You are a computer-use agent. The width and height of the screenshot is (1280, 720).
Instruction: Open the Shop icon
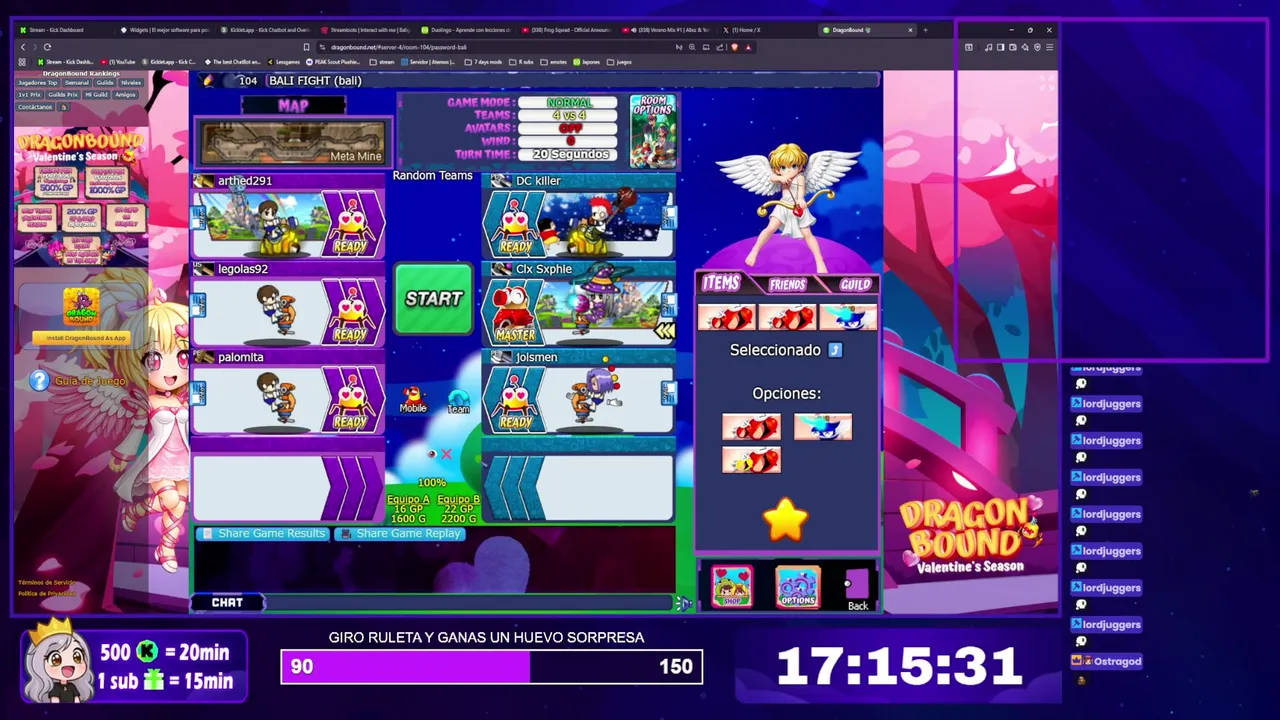pos(731,587)
